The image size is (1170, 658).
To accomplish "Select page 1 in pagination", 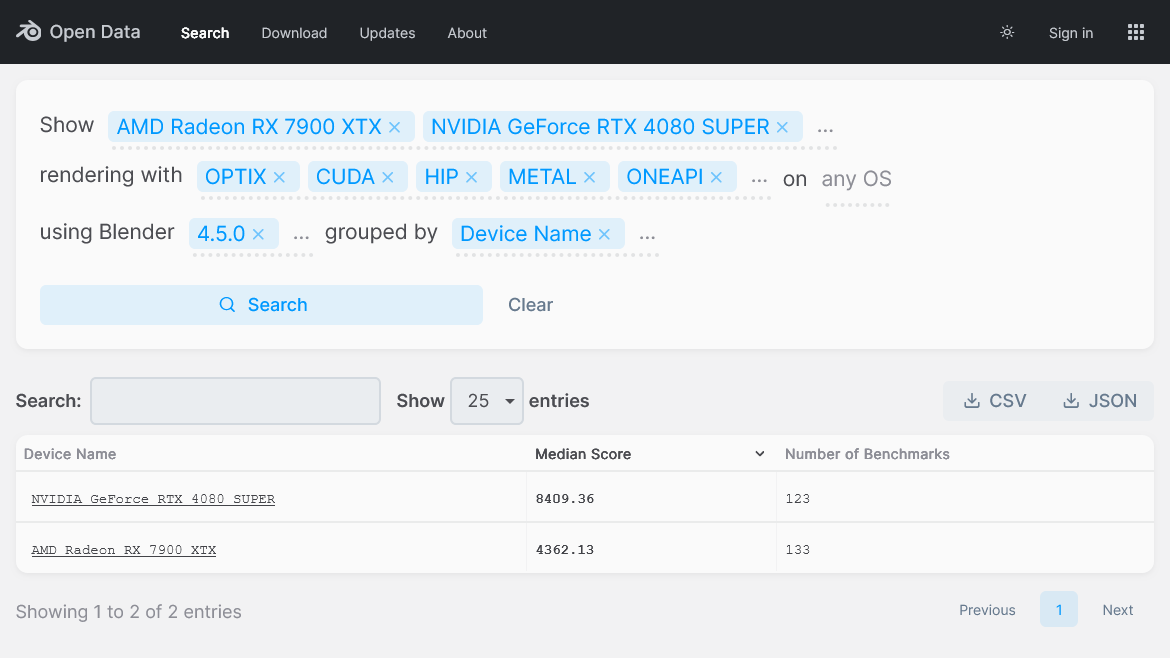I will [1059, 610].
